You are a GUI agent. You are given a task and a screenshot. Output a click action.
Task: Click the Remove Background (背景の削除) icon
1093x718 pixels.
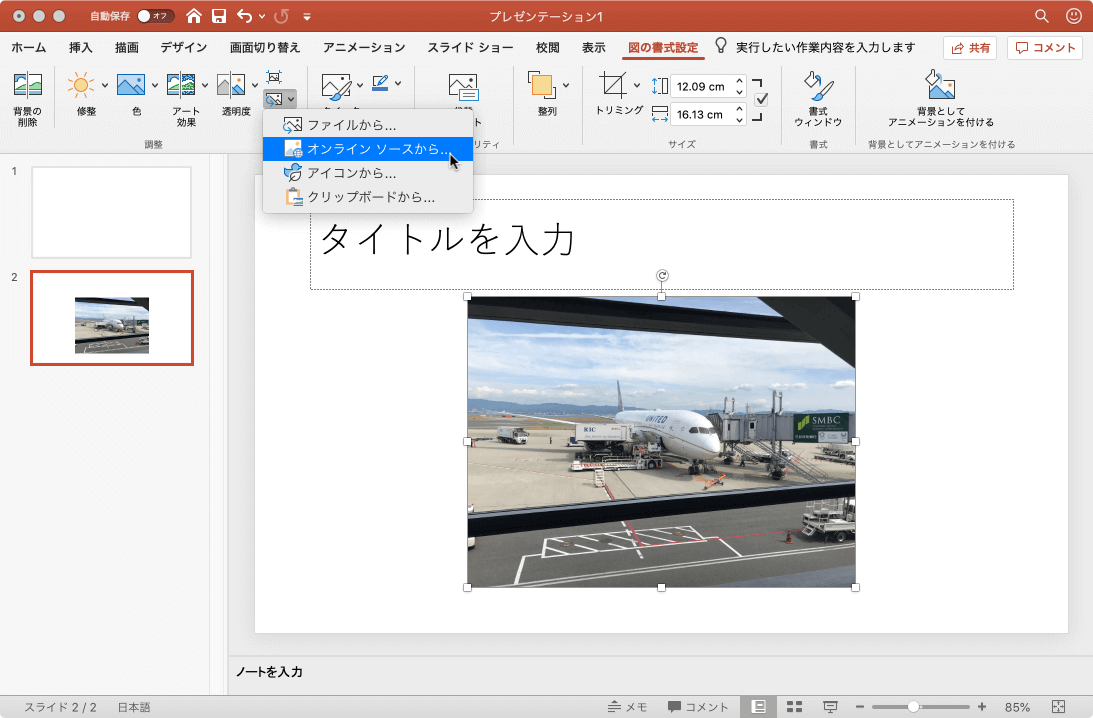pyautogui.click(x=27, y=87)
